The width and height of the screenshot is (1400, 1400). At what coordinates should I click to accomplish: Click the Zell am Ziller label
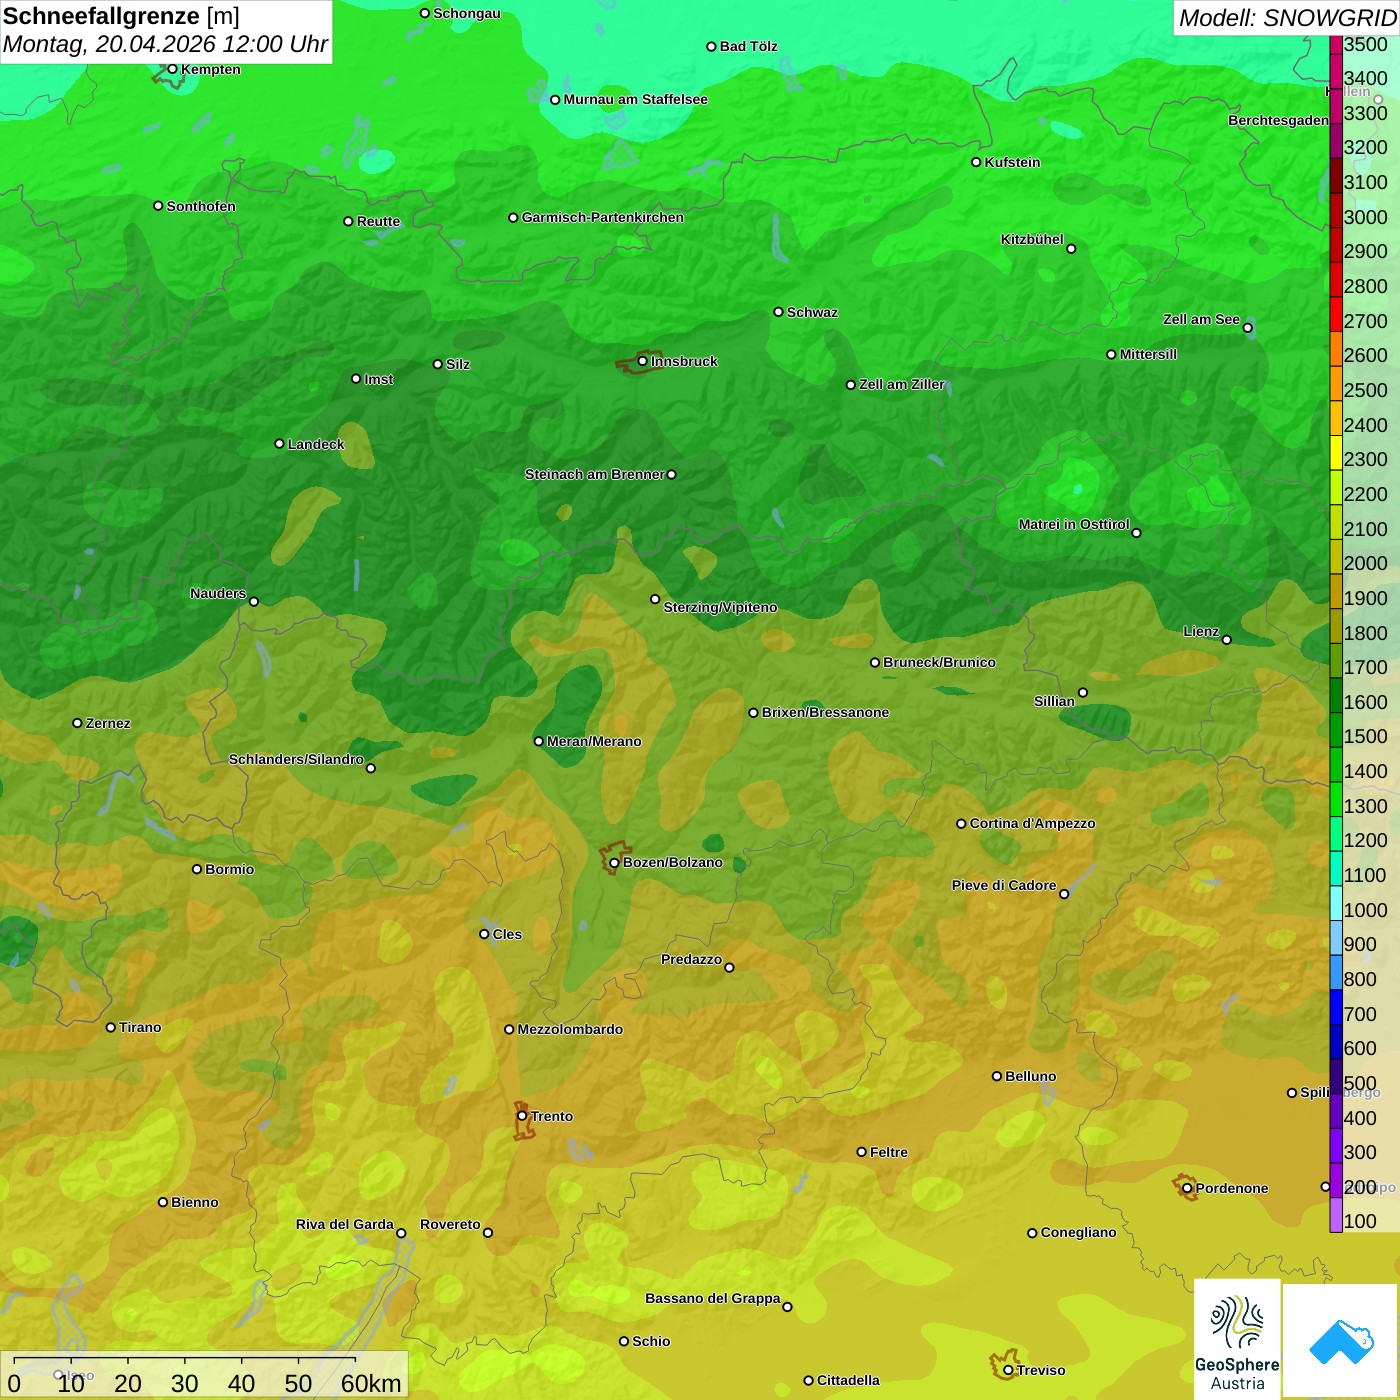coord(902,384)
